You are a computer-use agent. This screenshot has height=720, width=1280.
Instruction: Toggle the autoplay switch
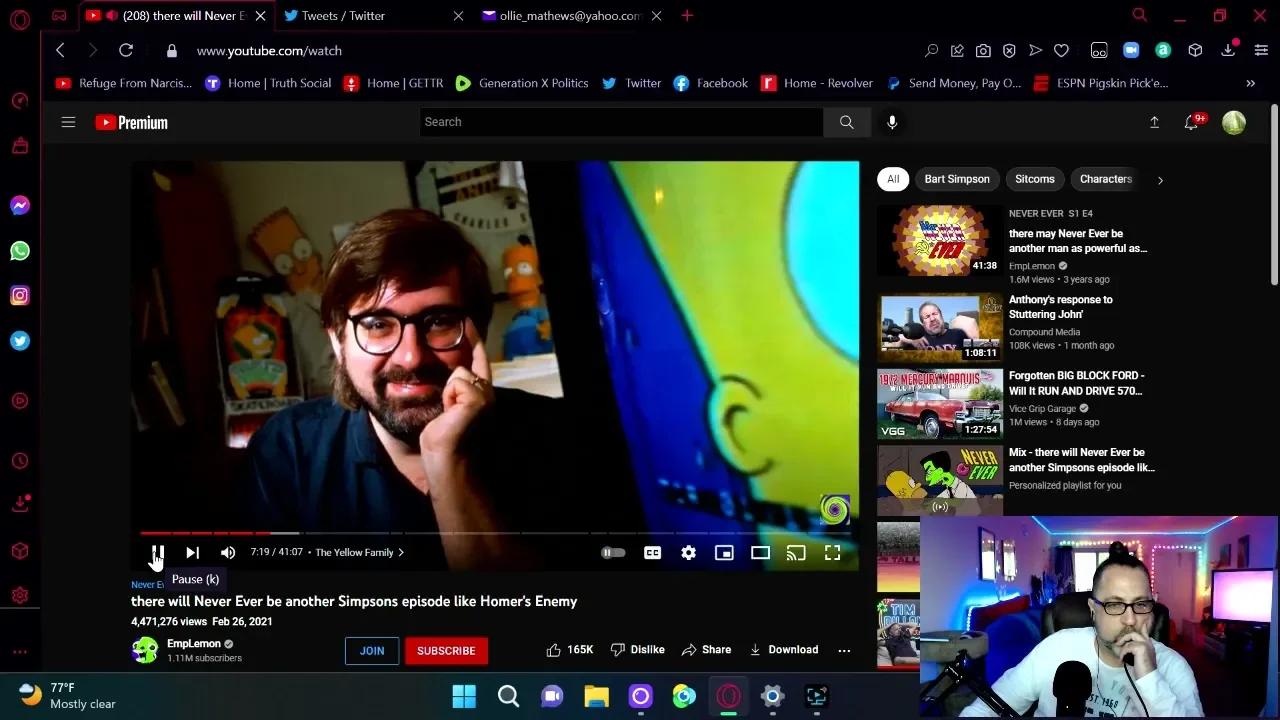click(613, 552)
